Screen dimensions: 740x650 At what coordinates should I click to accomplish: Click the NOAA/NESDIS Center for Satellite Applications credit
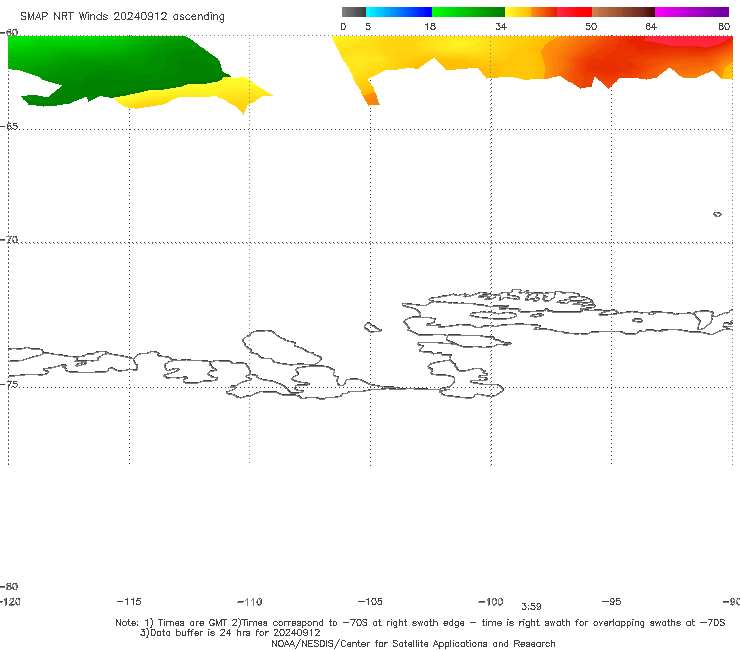(413, 644)
